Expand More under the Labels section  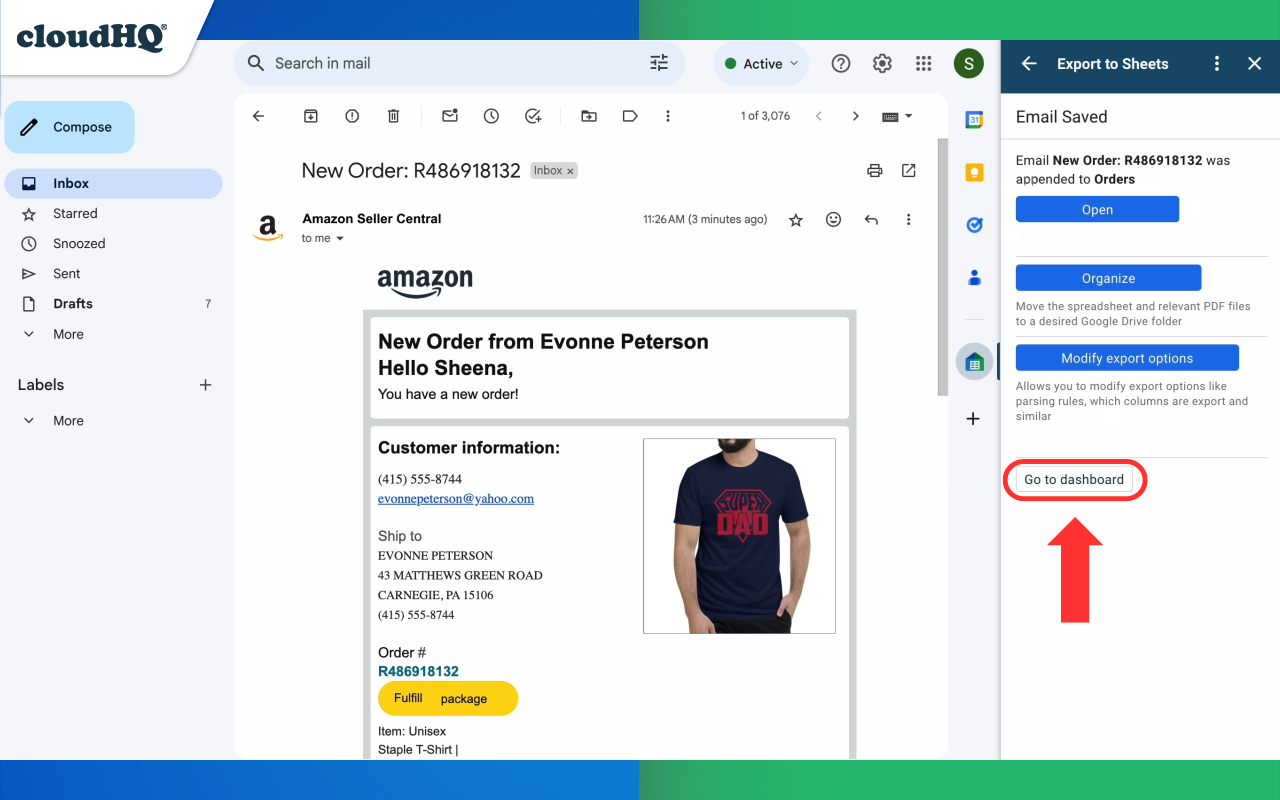click(x=67, y=420)
